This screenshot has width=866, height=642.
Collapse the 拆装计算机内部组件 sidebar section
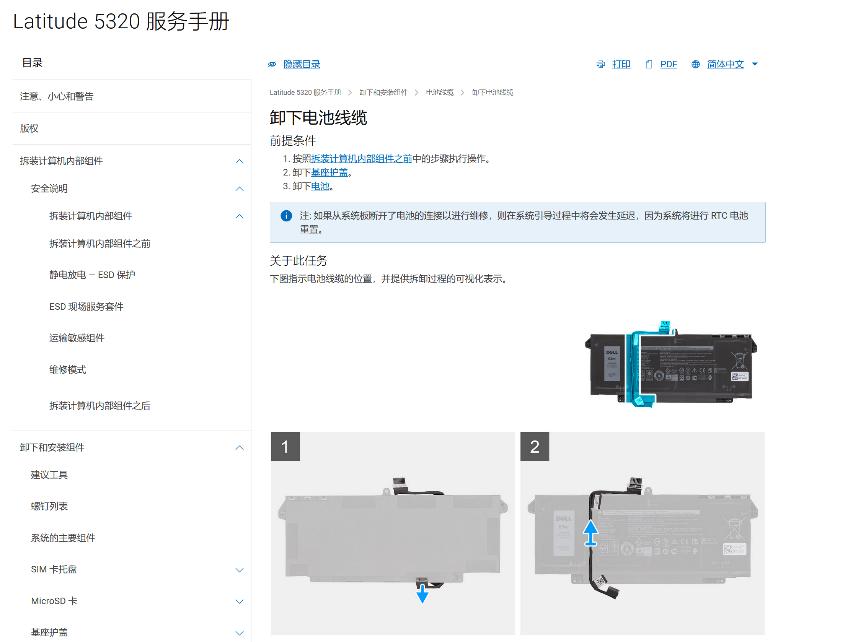(239, 160)
